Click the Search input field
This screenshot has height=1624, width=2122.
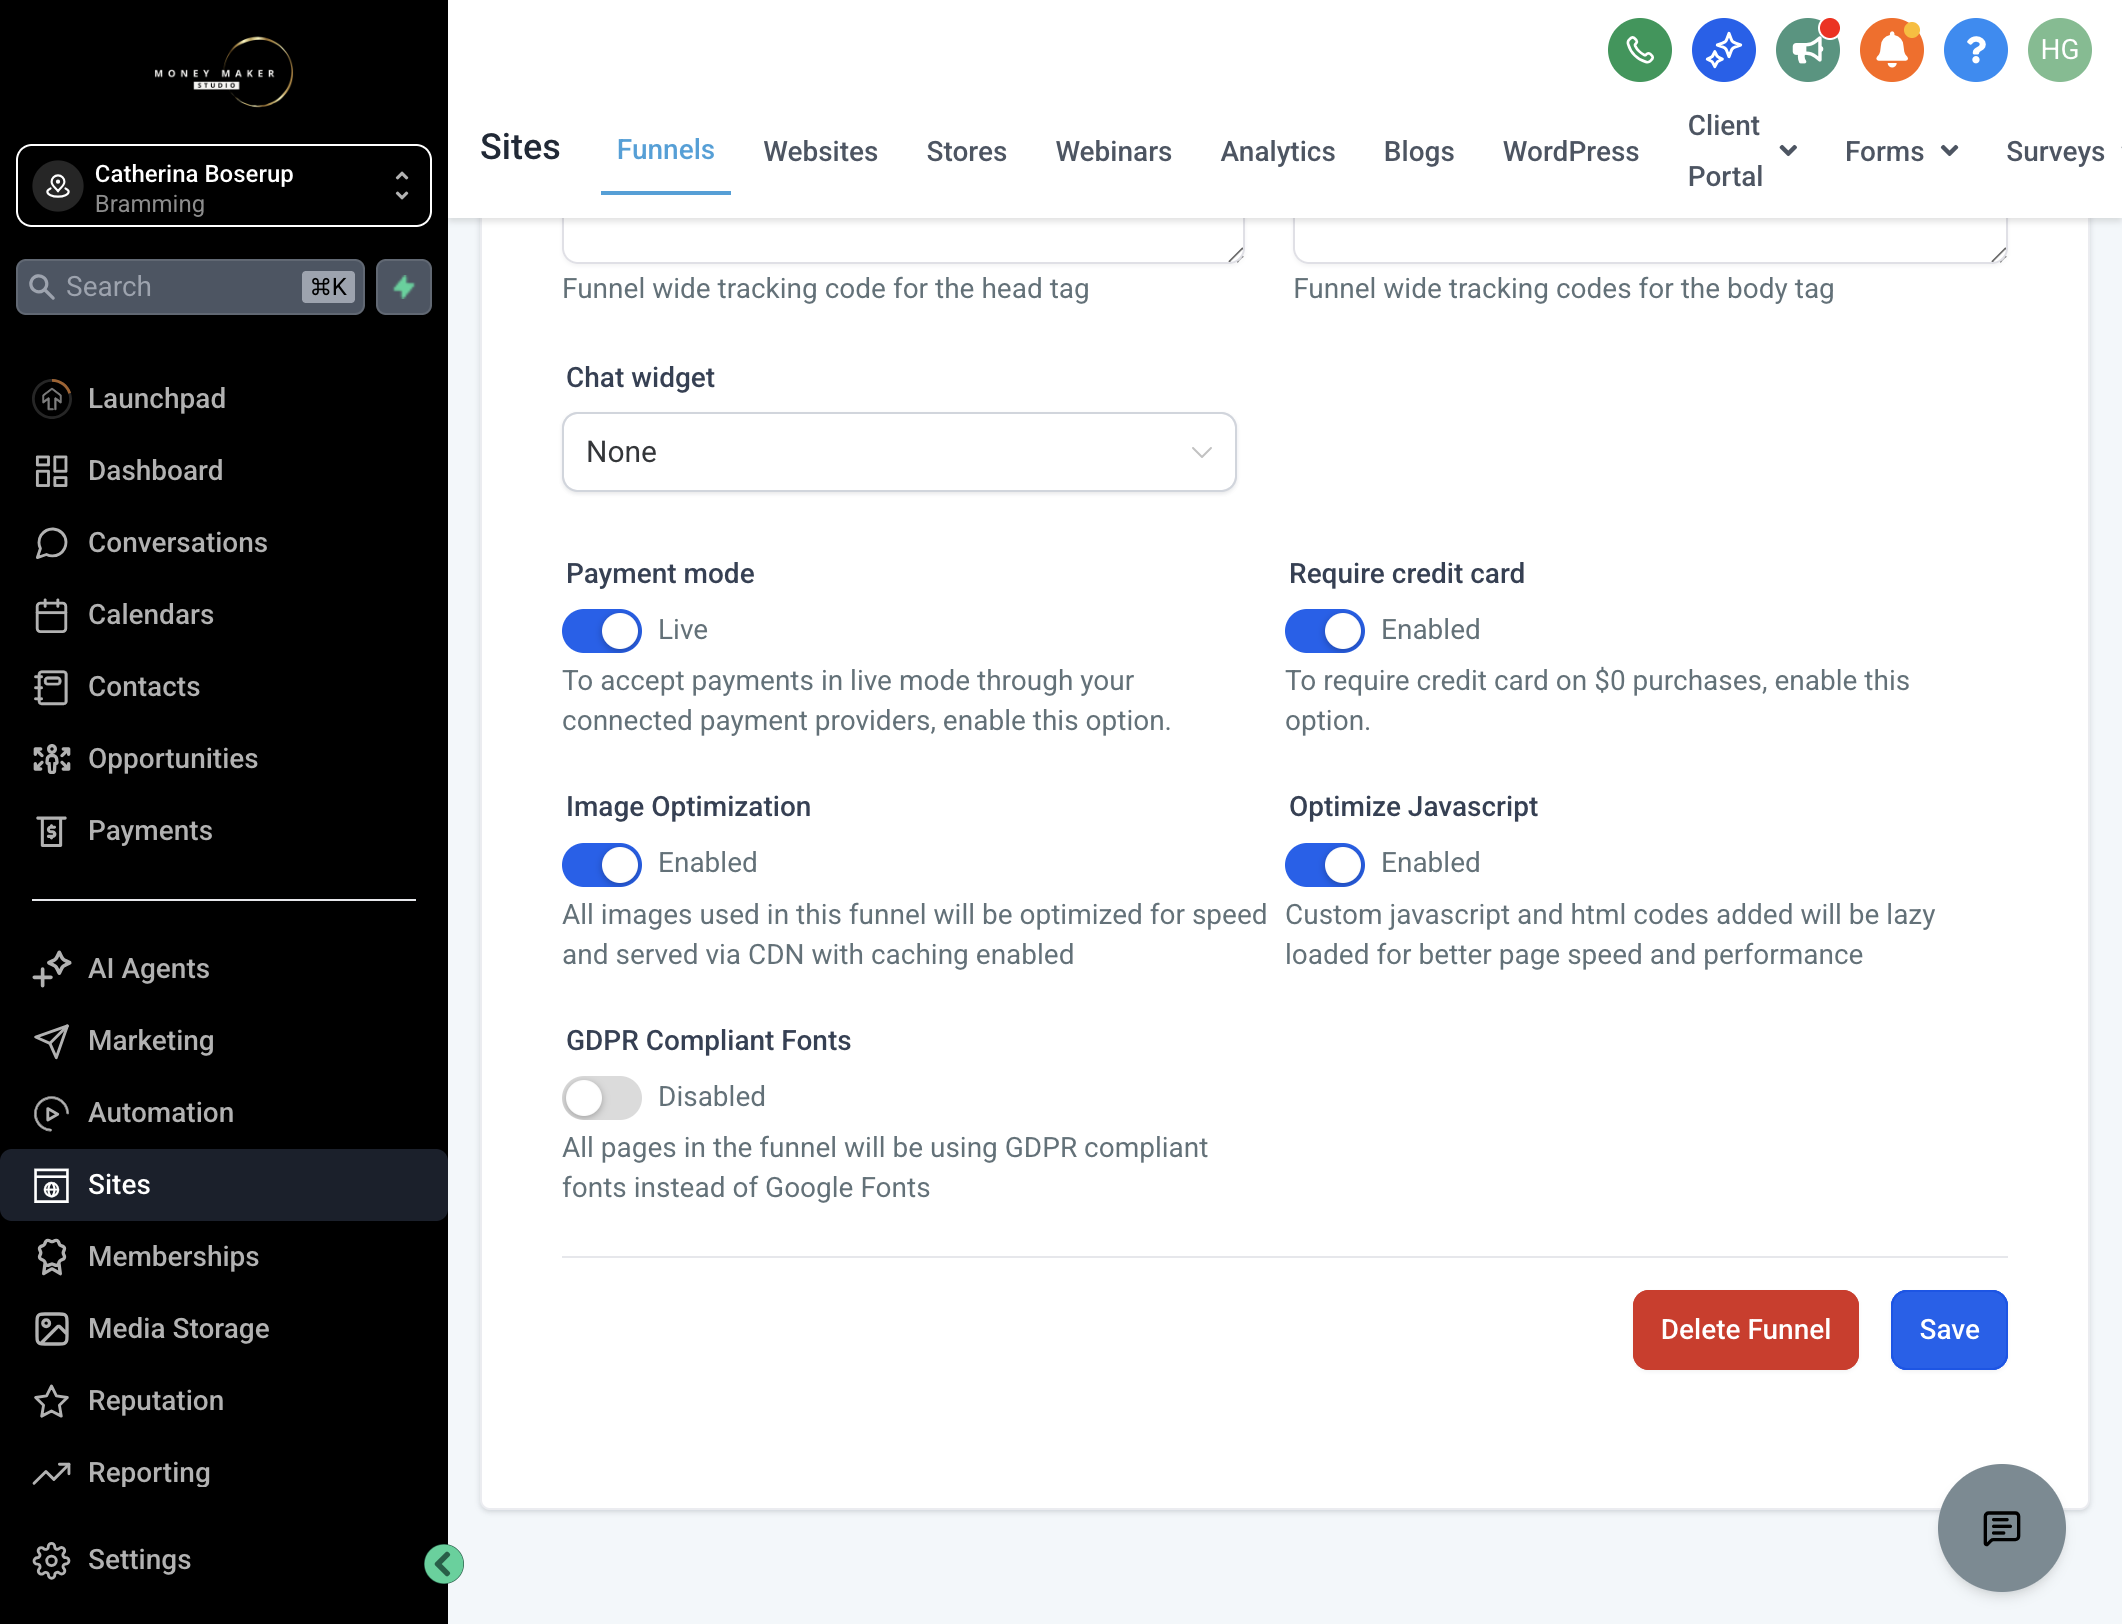[x=190, y=287]
